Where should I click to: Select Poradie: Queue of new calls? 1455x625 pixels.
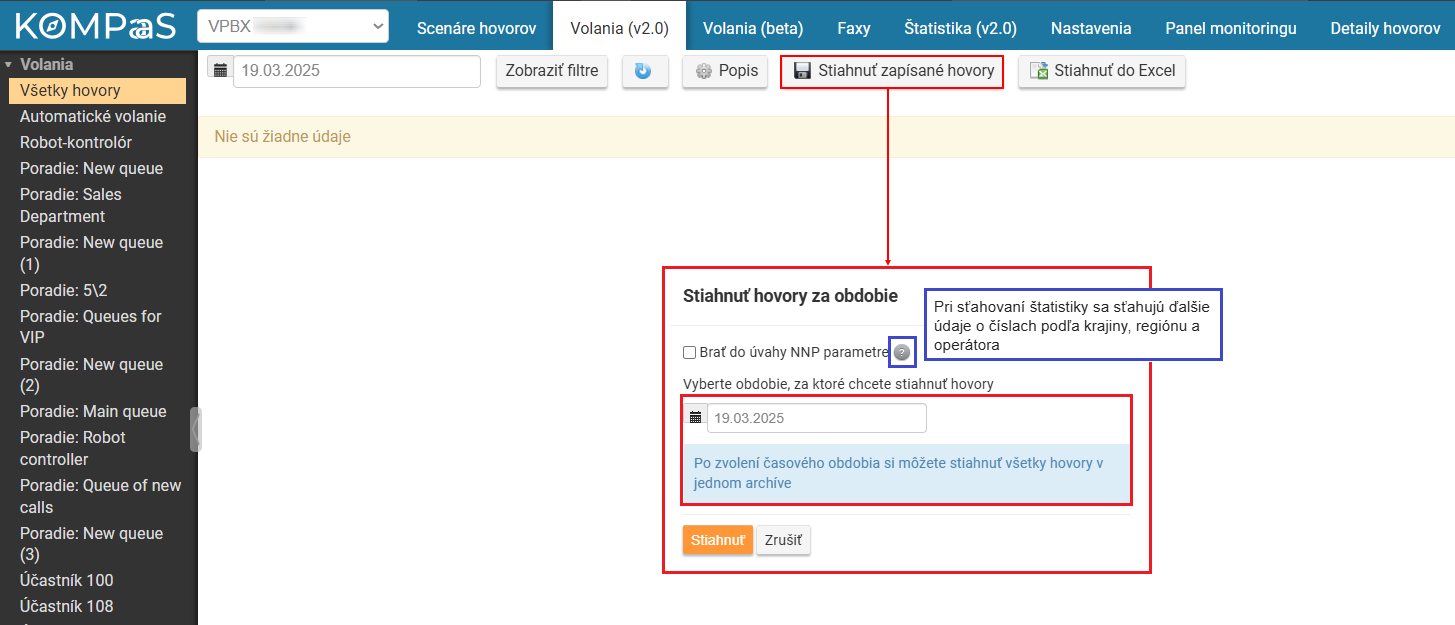tap(100, 496)
